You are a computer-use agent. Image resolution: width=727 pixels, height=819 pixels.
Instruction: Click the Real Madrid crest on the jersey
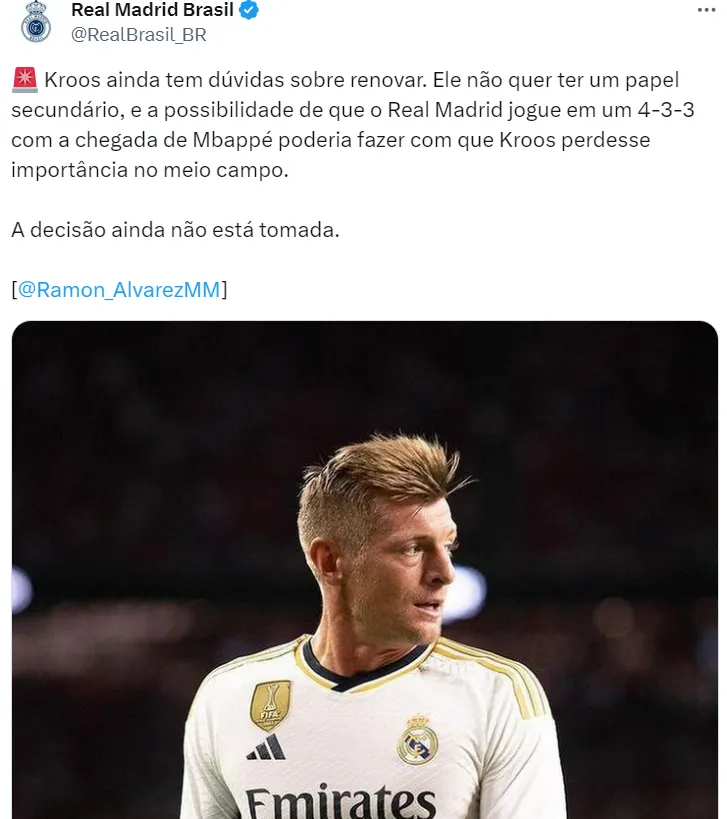tap(417, 741)
